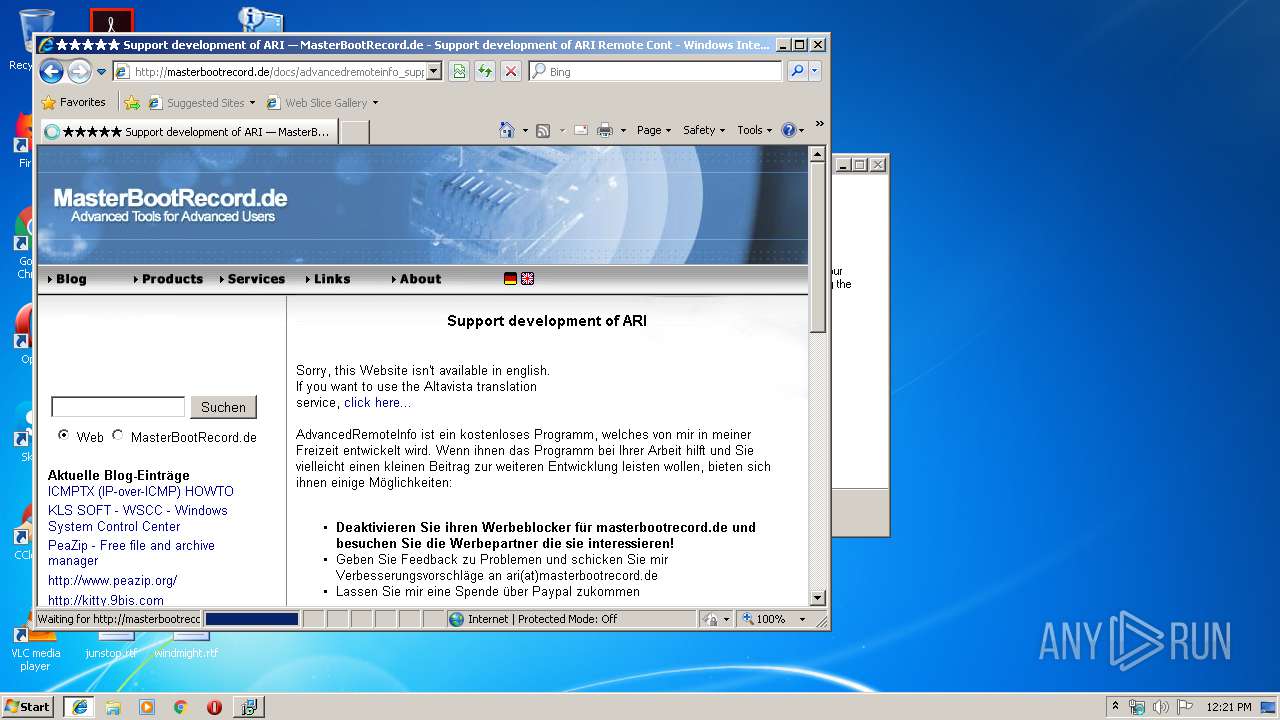Click the RSS feeds icon
Viewport: 1280px width, 720px height.
tap(543, 130)
